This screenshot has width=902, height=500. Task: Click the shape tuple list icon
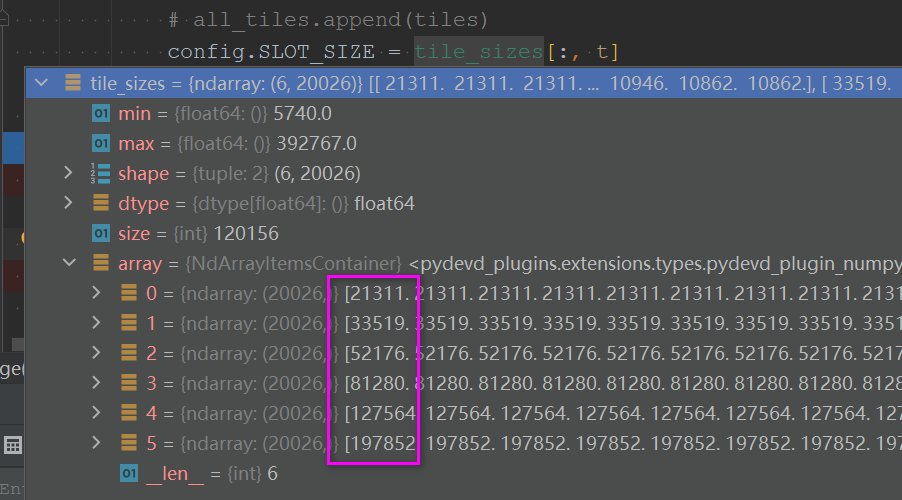101,173
